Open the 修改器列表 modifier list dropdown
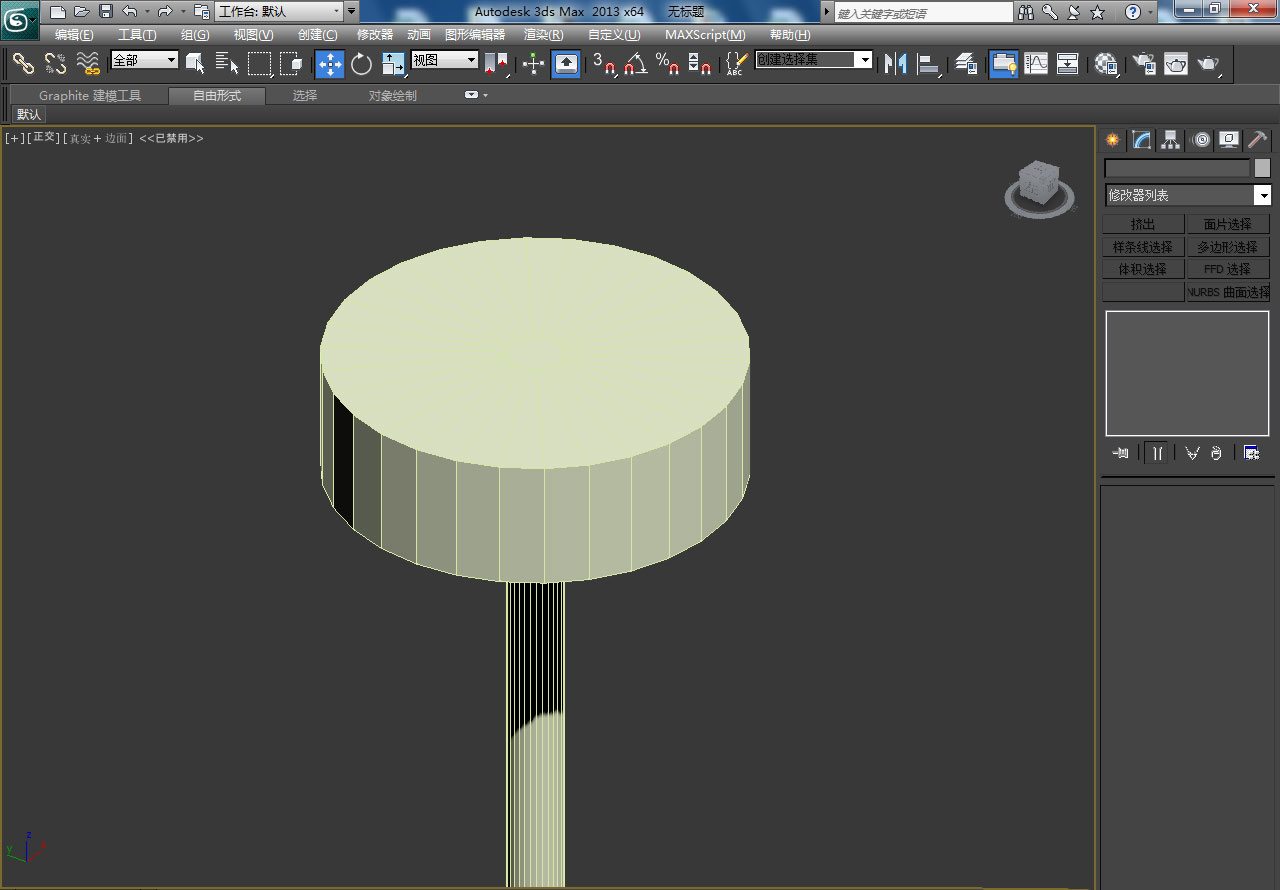The image size is (1280, 890). click(x=1187, y=196)
